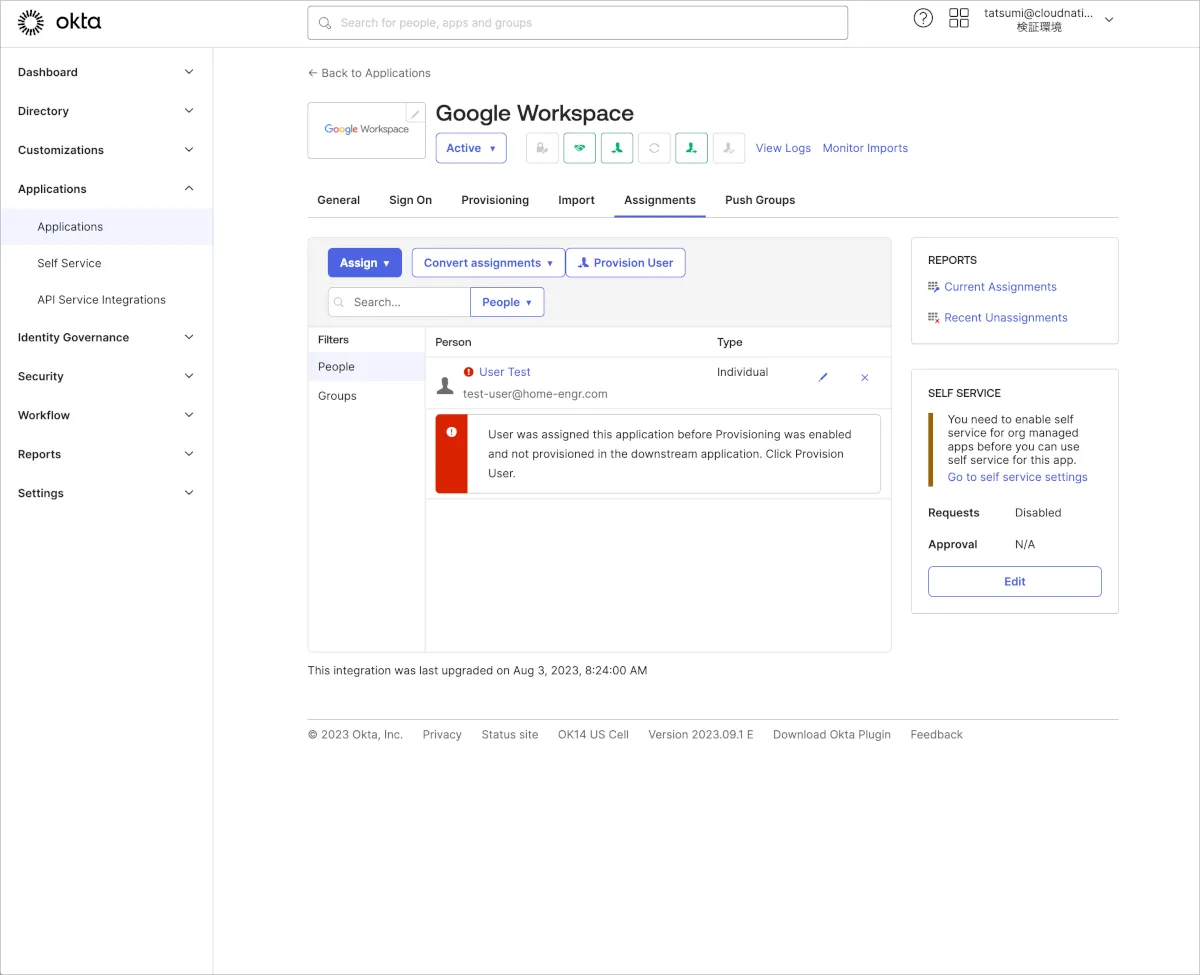Click the grey sync arrows status icon
Viewport: 1200px width, 975px height.
coord(654,148)
